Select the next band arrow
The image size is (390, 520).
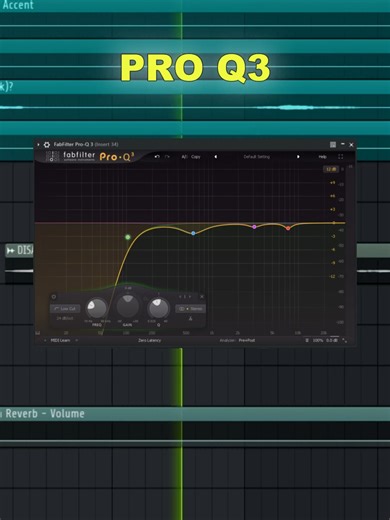(190, 297)
